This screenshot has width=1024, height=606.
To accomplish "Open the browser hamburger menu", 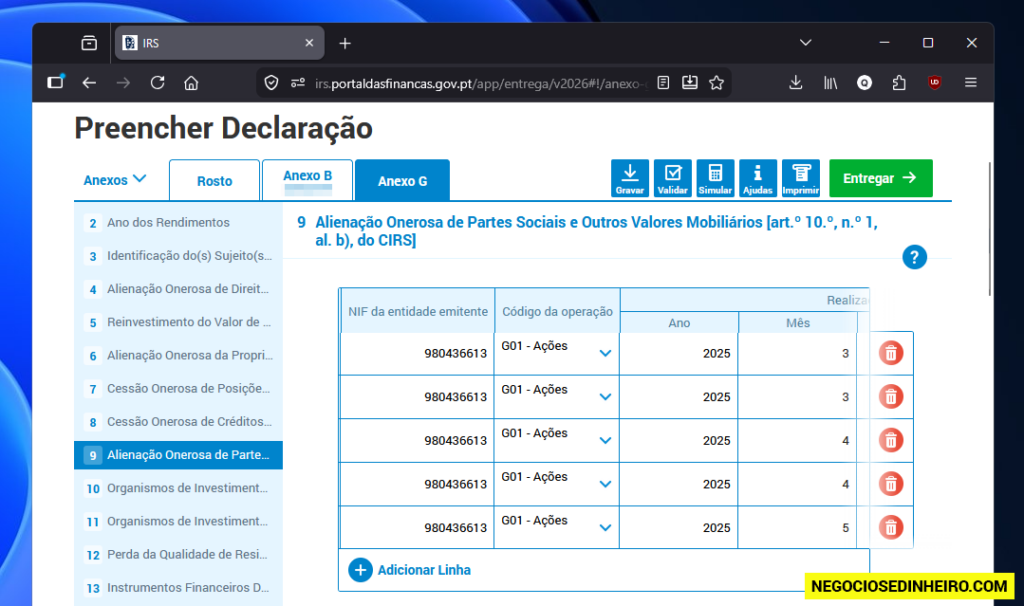I will pos(970,83).
